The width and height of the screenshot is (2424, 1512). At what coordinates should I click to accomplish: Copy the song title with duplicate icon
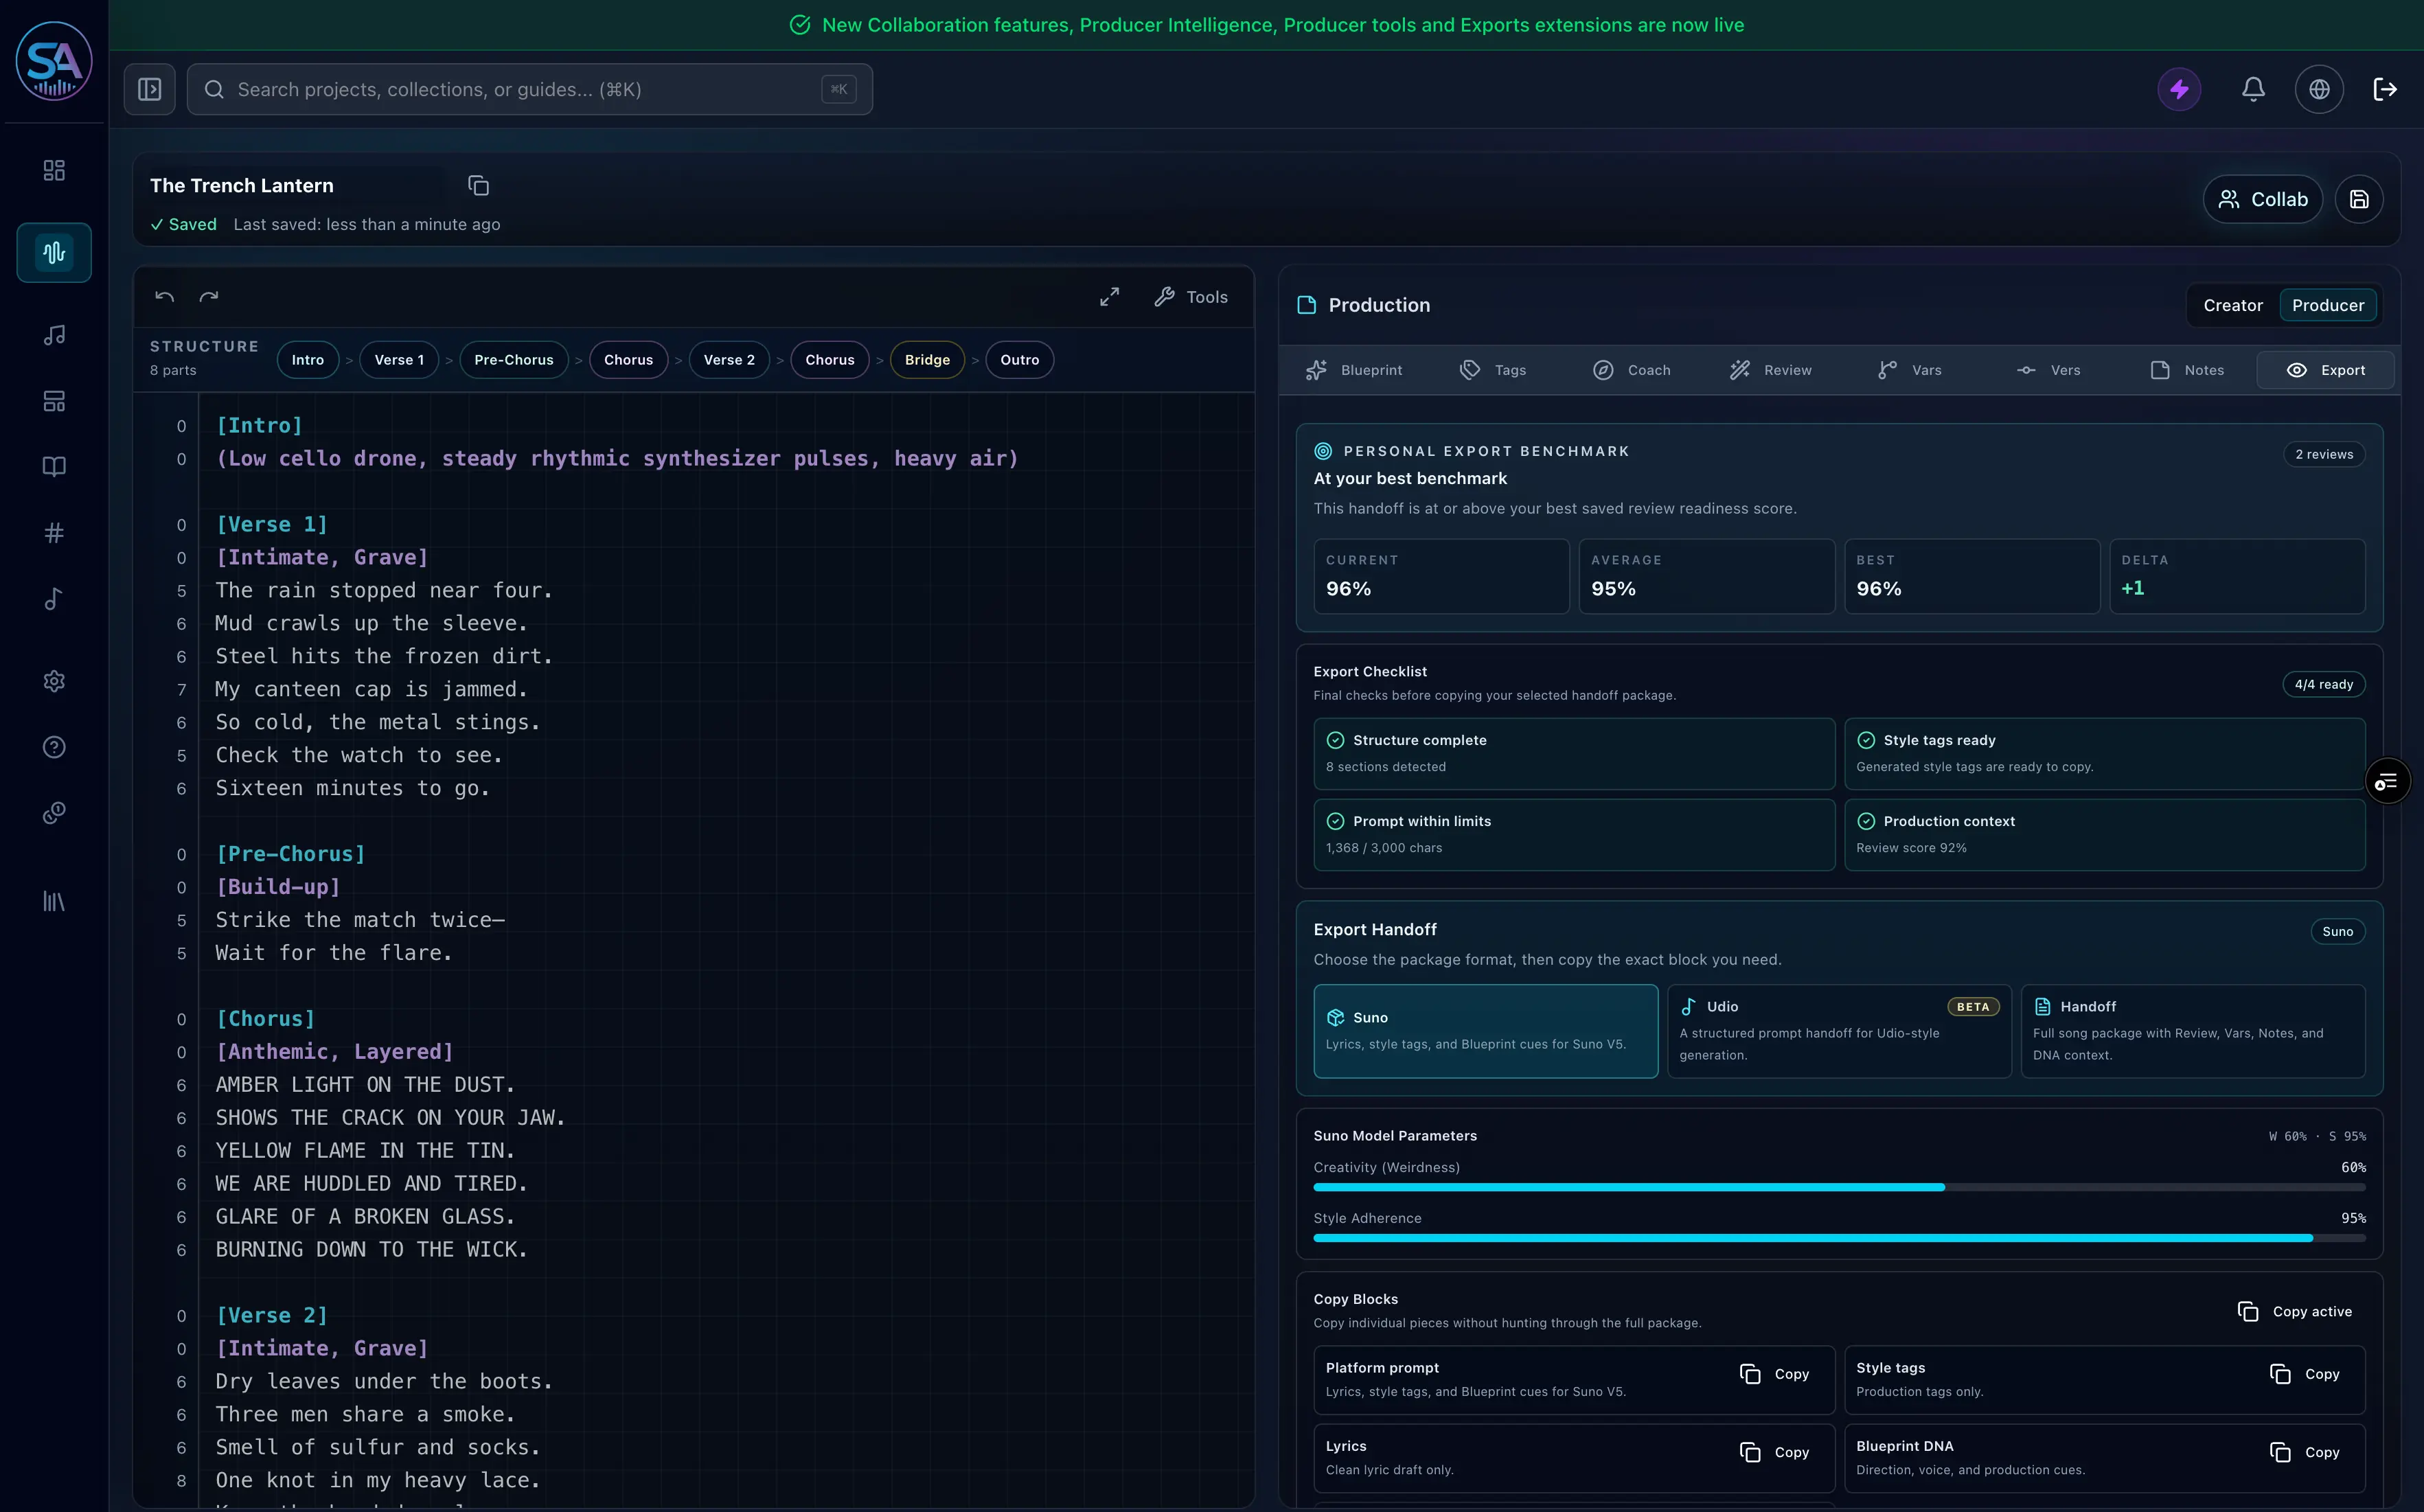478,185
